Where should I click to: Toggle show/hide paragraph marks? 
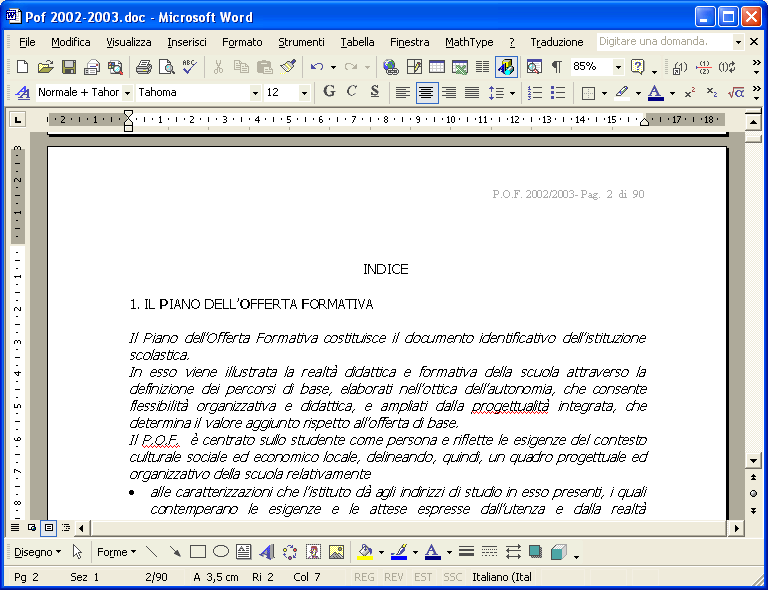point(556,67)
